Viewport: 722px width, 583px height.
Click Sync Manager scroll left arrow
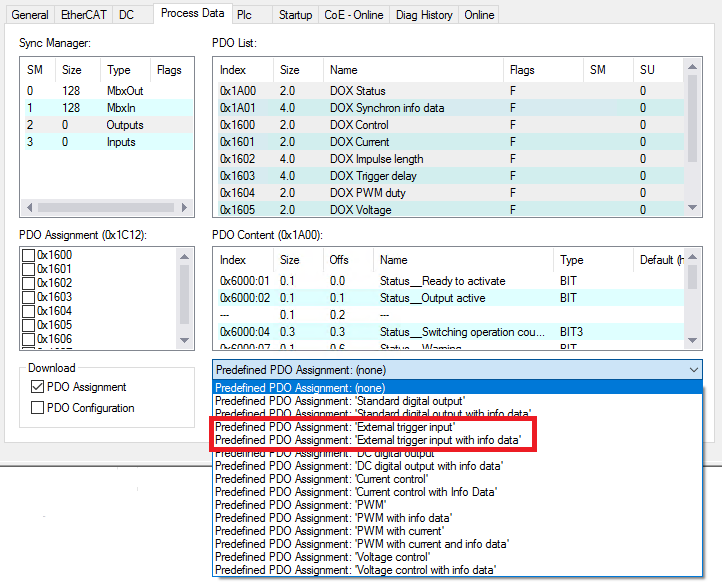(29, 207)
